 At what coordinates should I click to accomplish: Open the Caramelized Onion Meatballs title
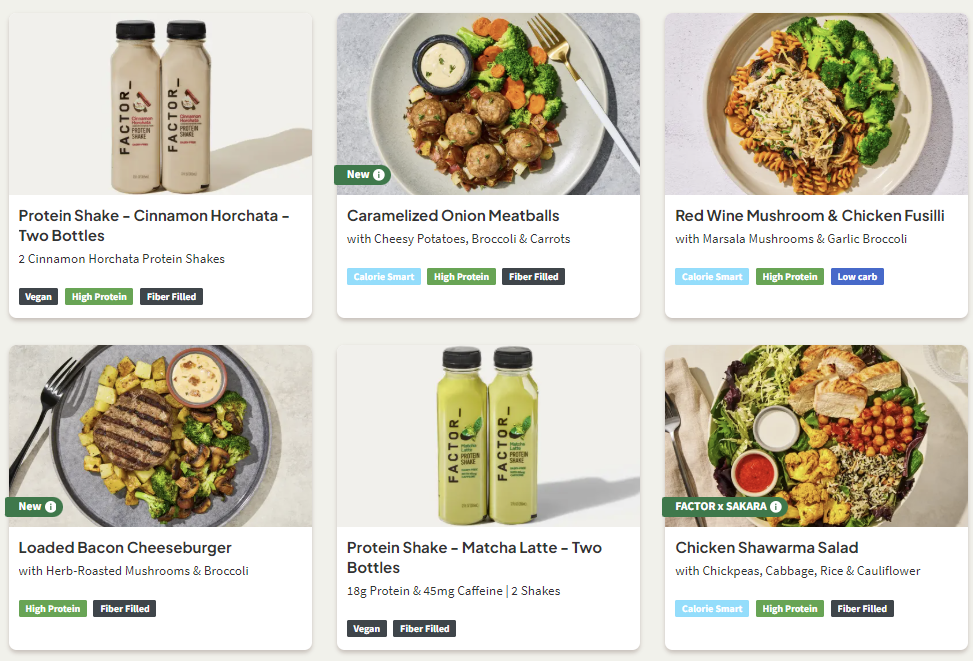click(453, 216)
